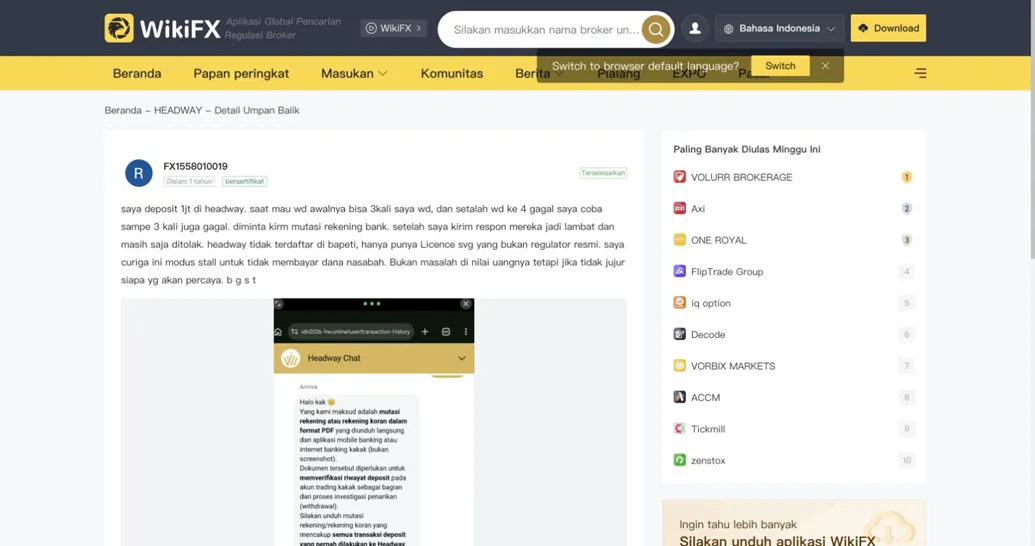Expand the Masukan menu dropdown

click(354, 73)
